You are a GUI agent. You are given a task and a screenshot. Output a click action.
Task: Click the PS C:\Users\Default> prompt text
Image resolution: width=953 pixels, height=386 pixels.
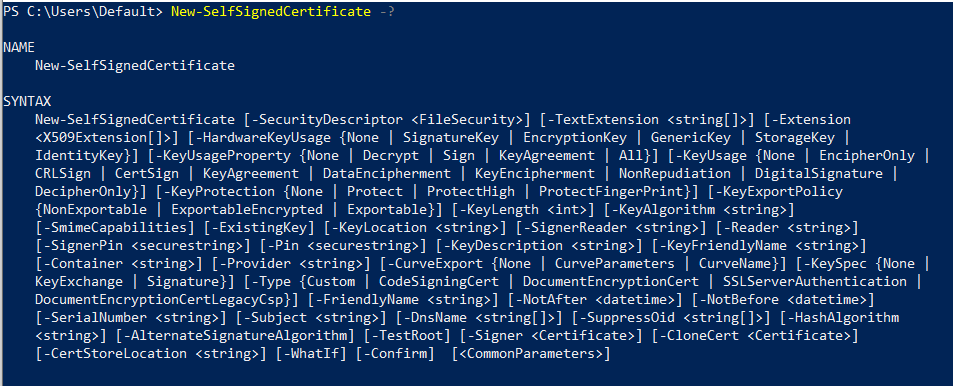(x=84, y=12)
